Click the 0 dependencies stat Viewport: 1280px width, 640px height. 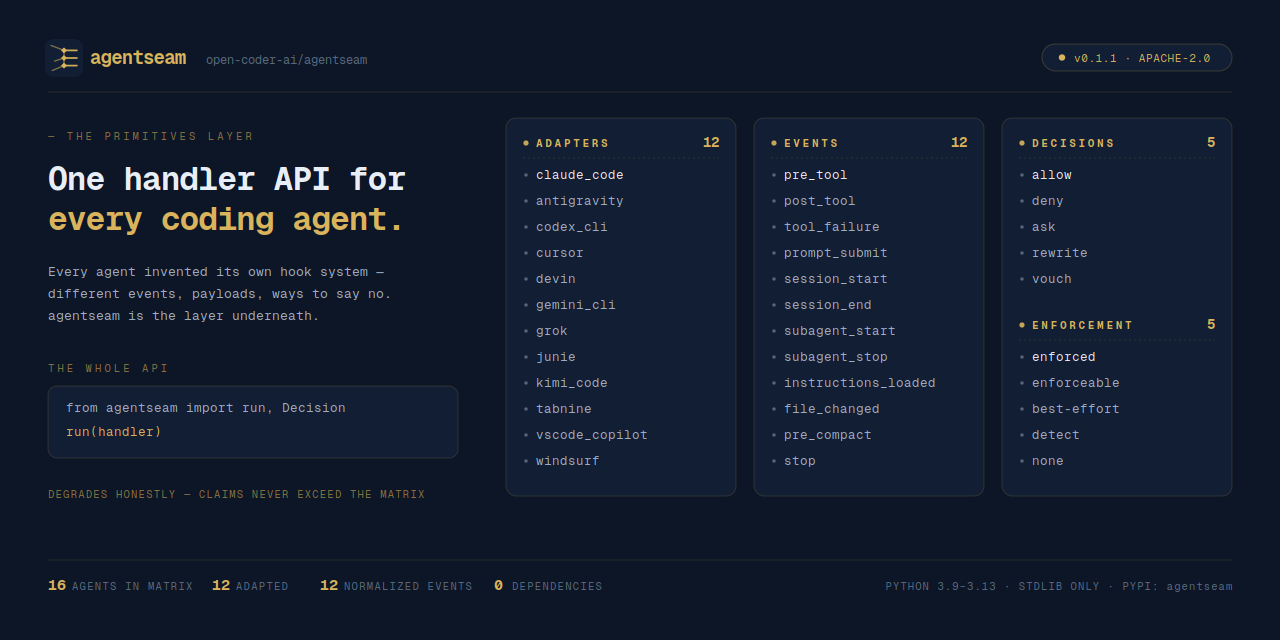[548, 586]
